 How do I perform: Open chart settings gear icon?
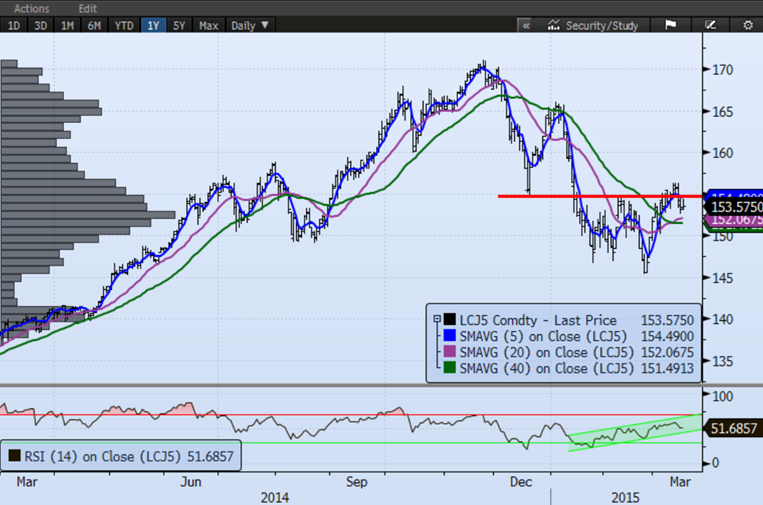pos(747,25)
